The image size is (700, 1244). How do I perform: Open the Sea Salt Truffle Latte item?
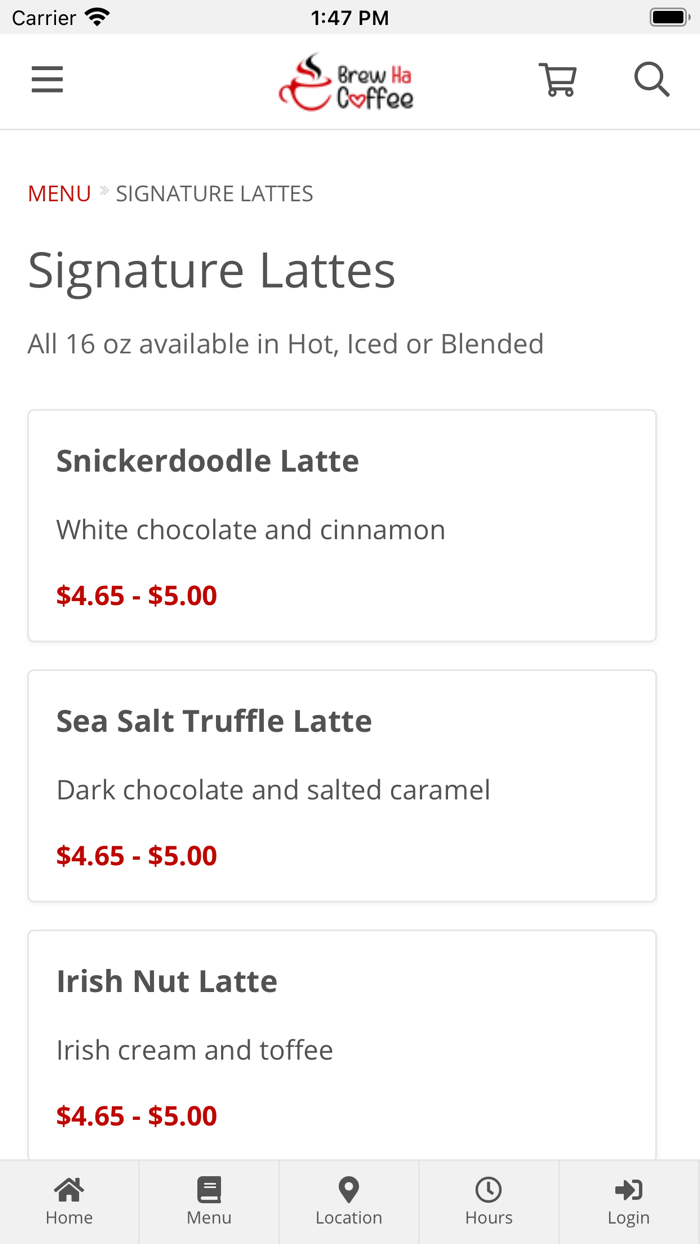click(x=214, y=721)
